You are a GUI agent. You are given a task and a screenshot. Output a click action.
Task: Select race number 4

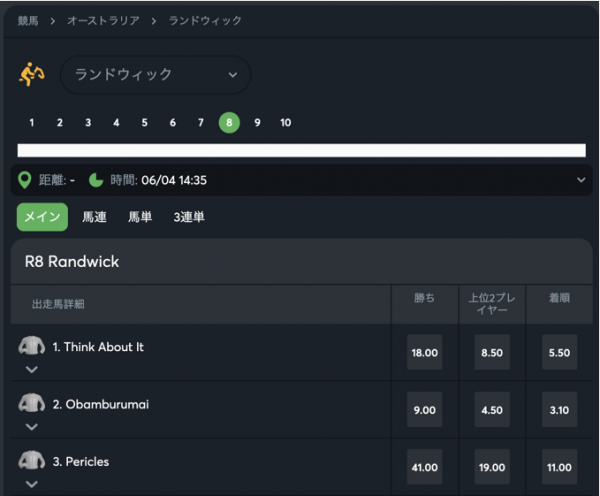click(x=116, y=123)
